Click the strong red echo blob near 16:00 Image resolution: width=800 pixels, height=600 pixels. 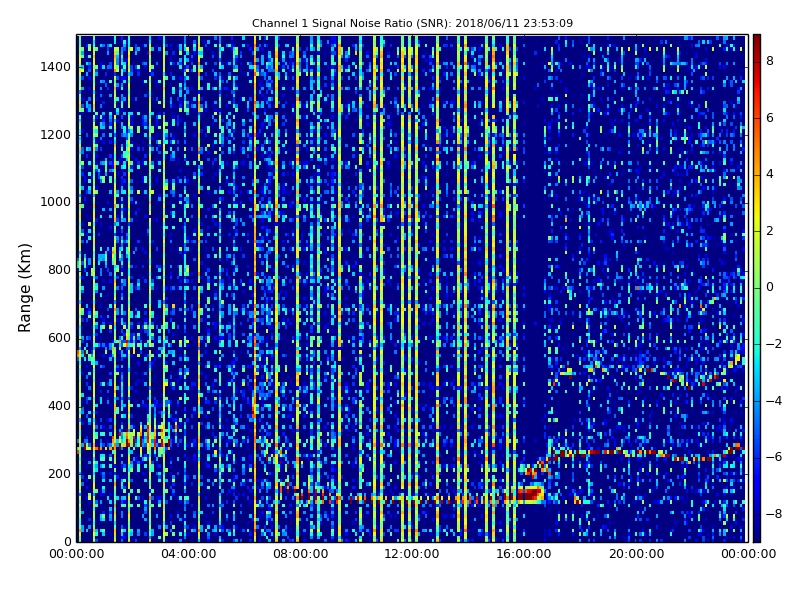[530, 493]
